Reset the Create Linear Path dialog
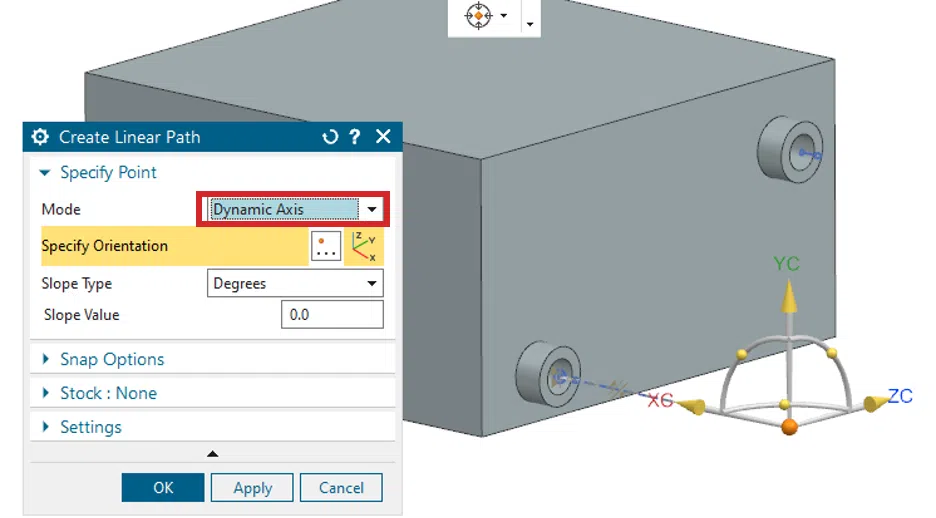This screenshot has width=936, height=518. 330,137
